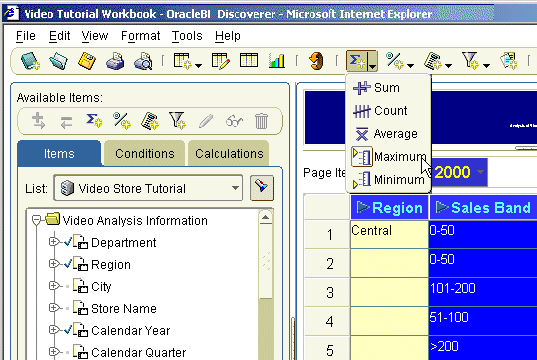
Task: Click the main toolbar funnel condition icon
Action: (x=470, y=61)
